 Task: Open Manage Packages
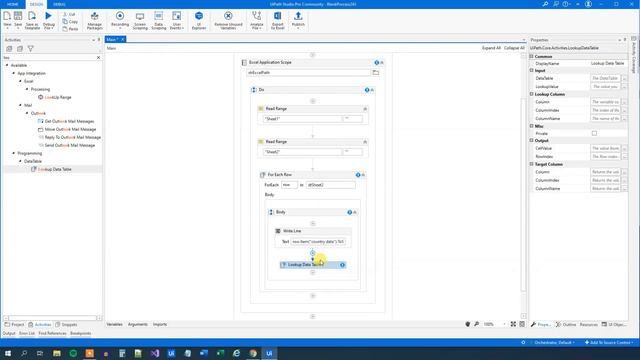click(x=94, y=20)
